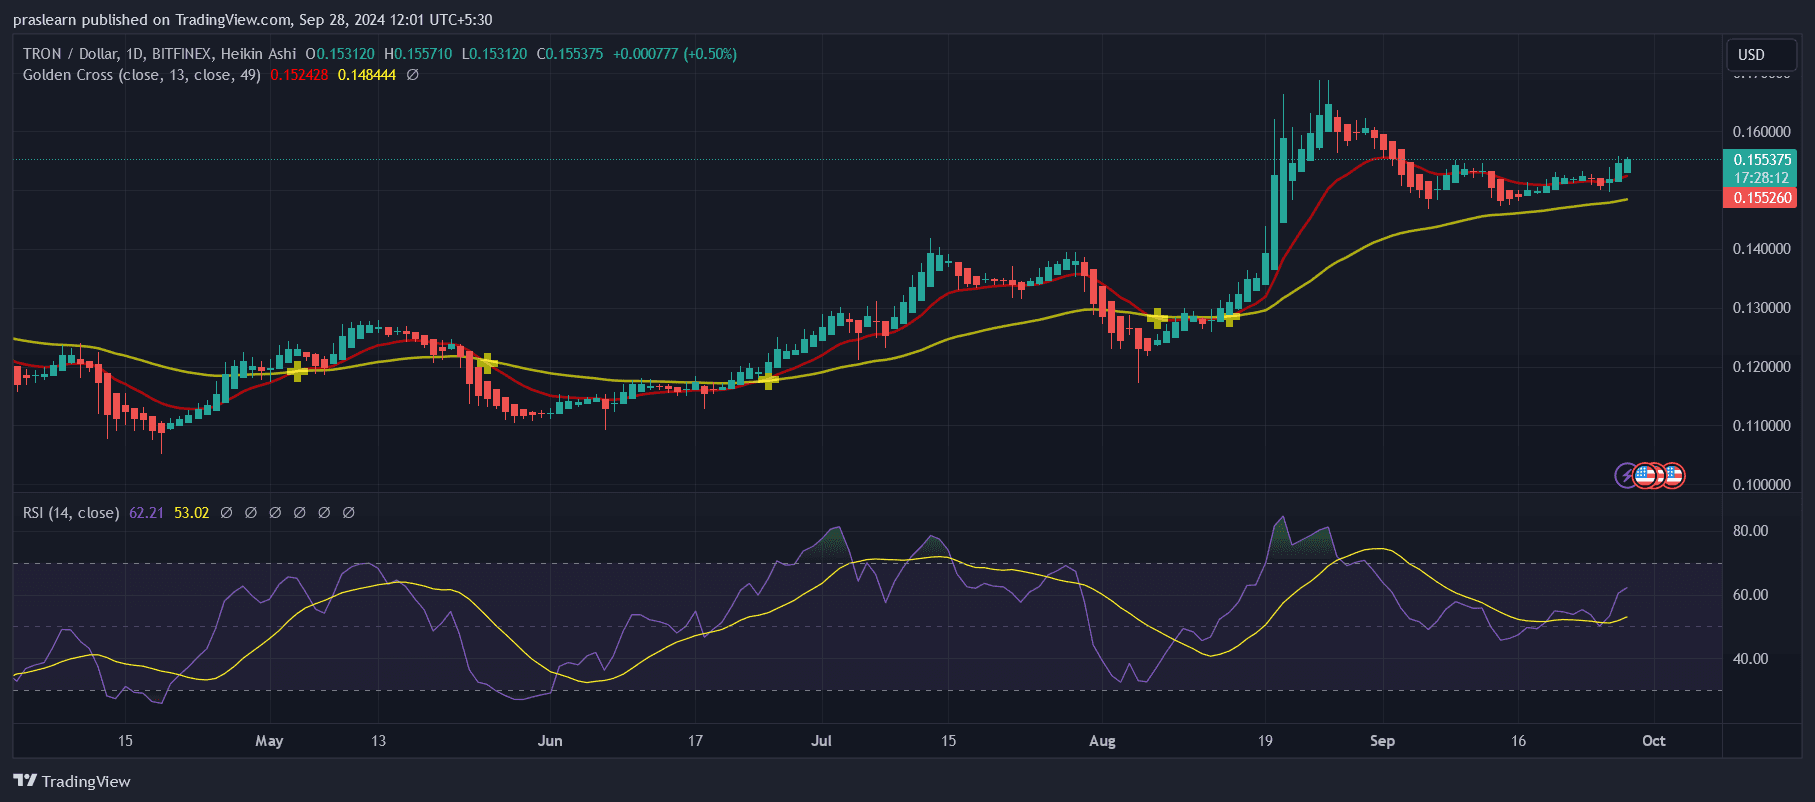Click the May label on the time axis
Viewport: 1815px width, 802px height.
[269, 741]
